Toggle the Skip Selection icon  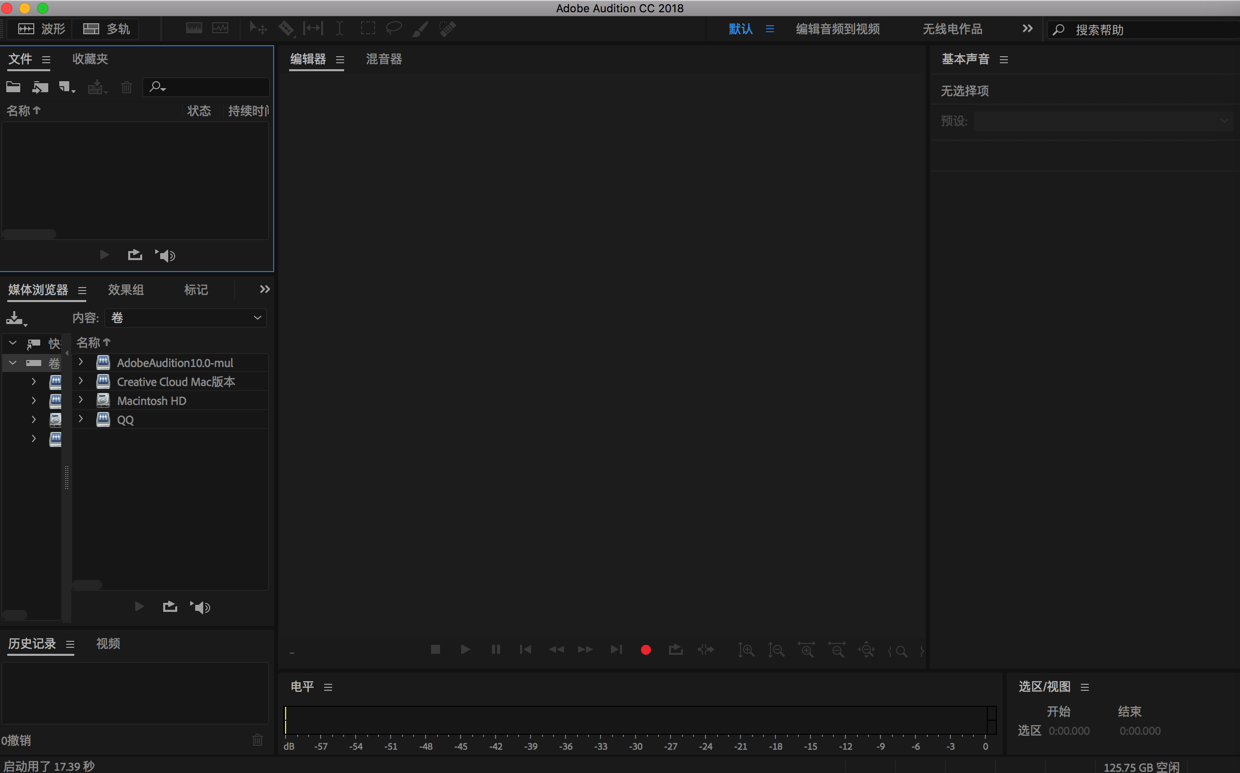pyautogui.click(x=706, y=650)
